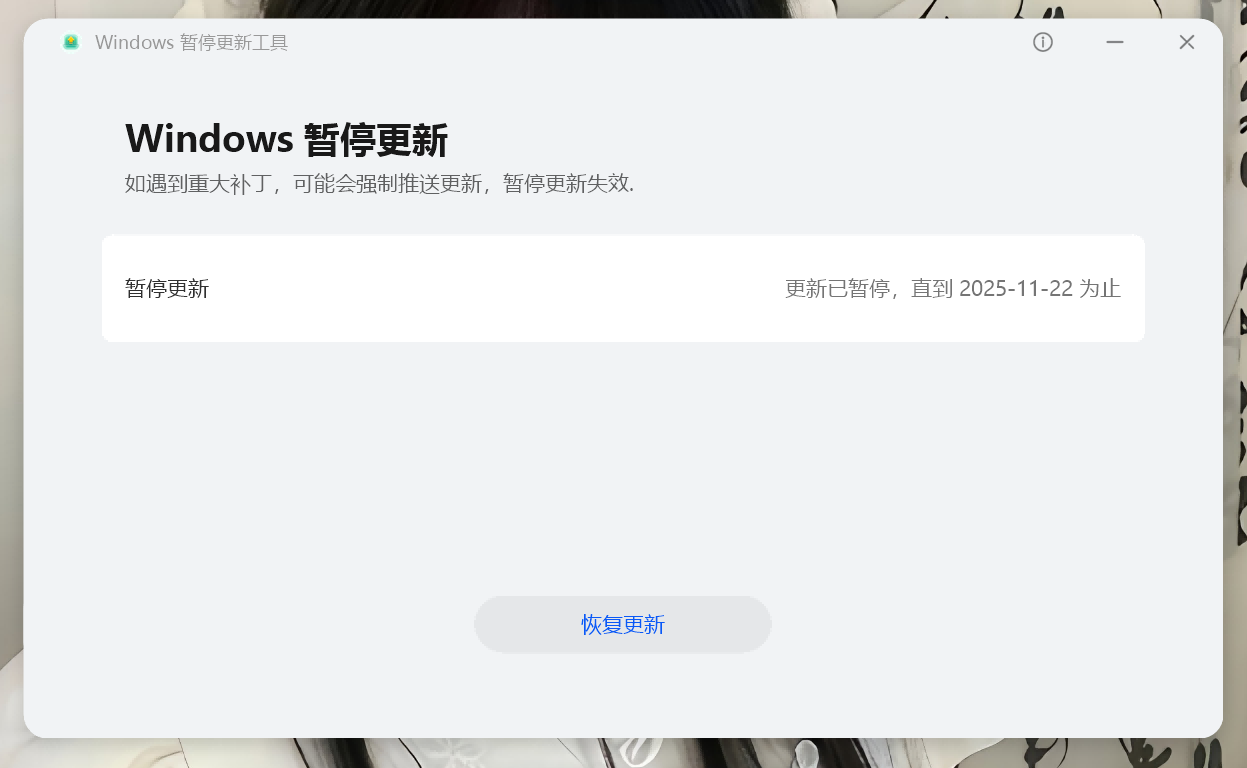Click the green app icon in the title bar
Viewport: 1247px width, 768px height.
(x=69, y=41)
